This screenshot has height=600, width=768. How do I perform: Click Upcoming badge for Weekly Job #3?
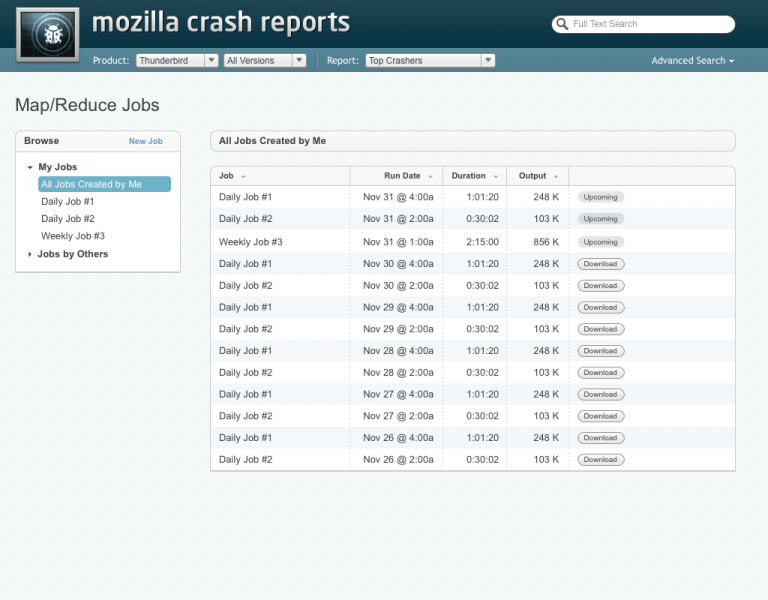coord(600,242)
